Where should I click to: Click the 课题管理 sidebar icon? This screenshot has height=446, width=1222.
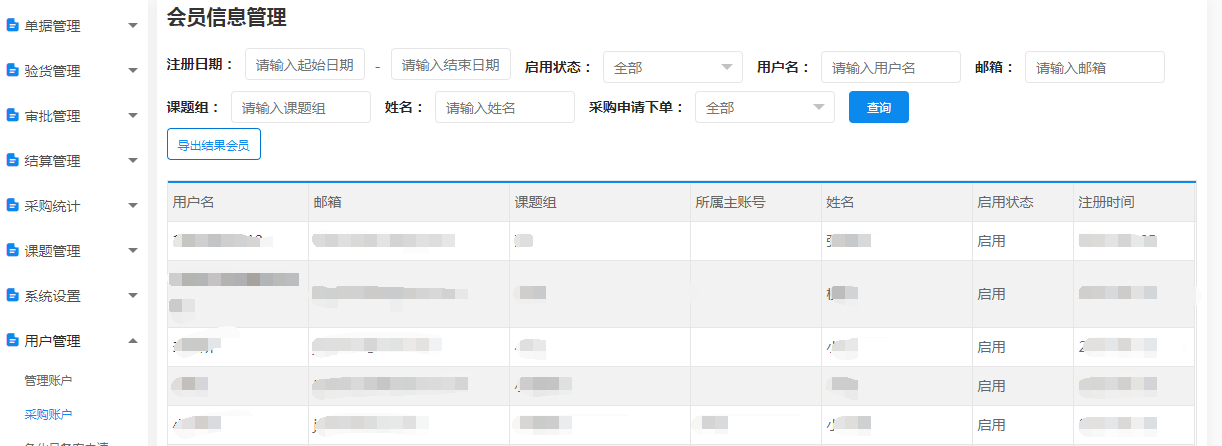tap(13, 251)
